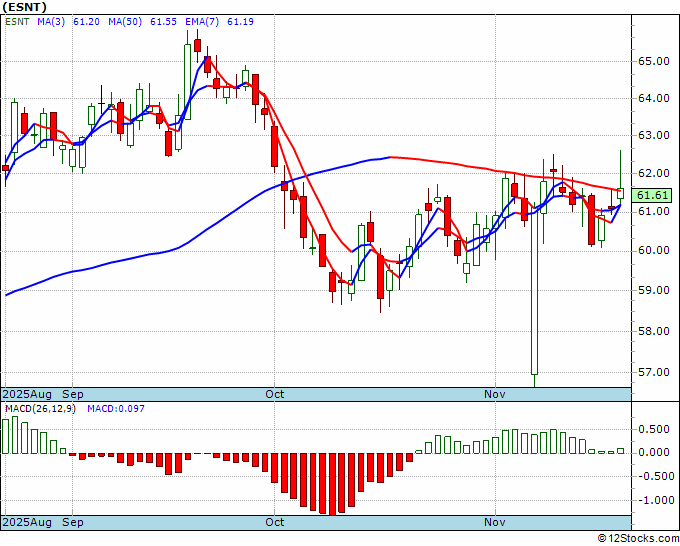Click the last green MACD histogram bar

621,451
